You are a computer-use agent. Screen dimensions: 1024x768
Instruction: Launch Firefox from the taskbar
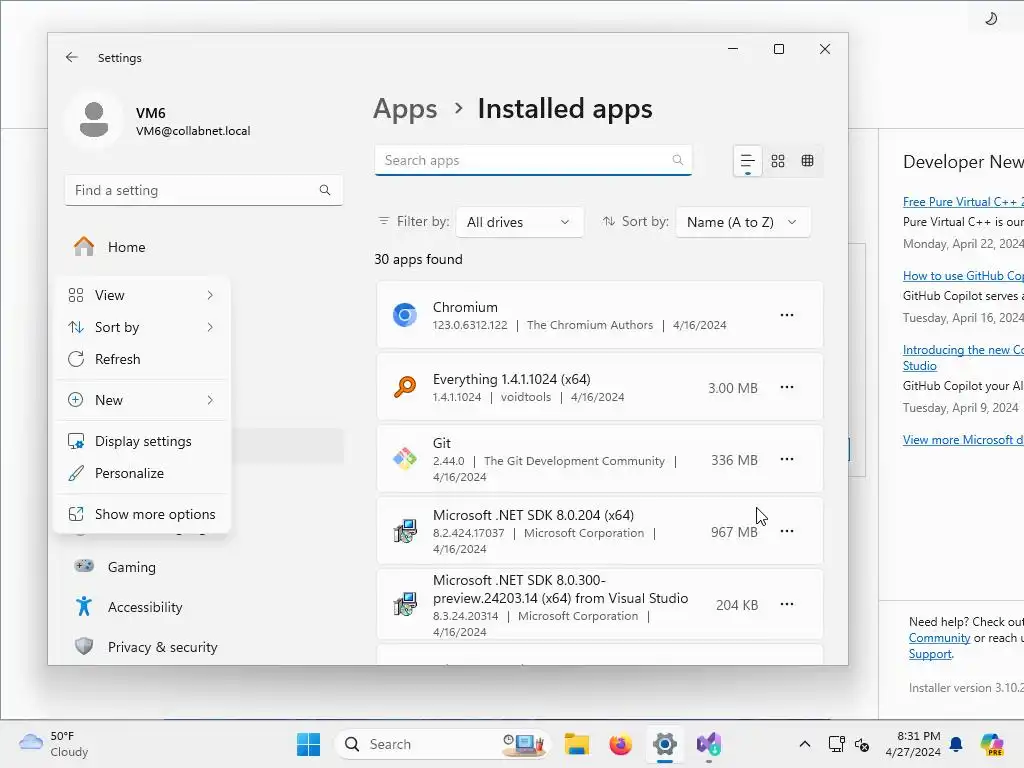point(620,744)
